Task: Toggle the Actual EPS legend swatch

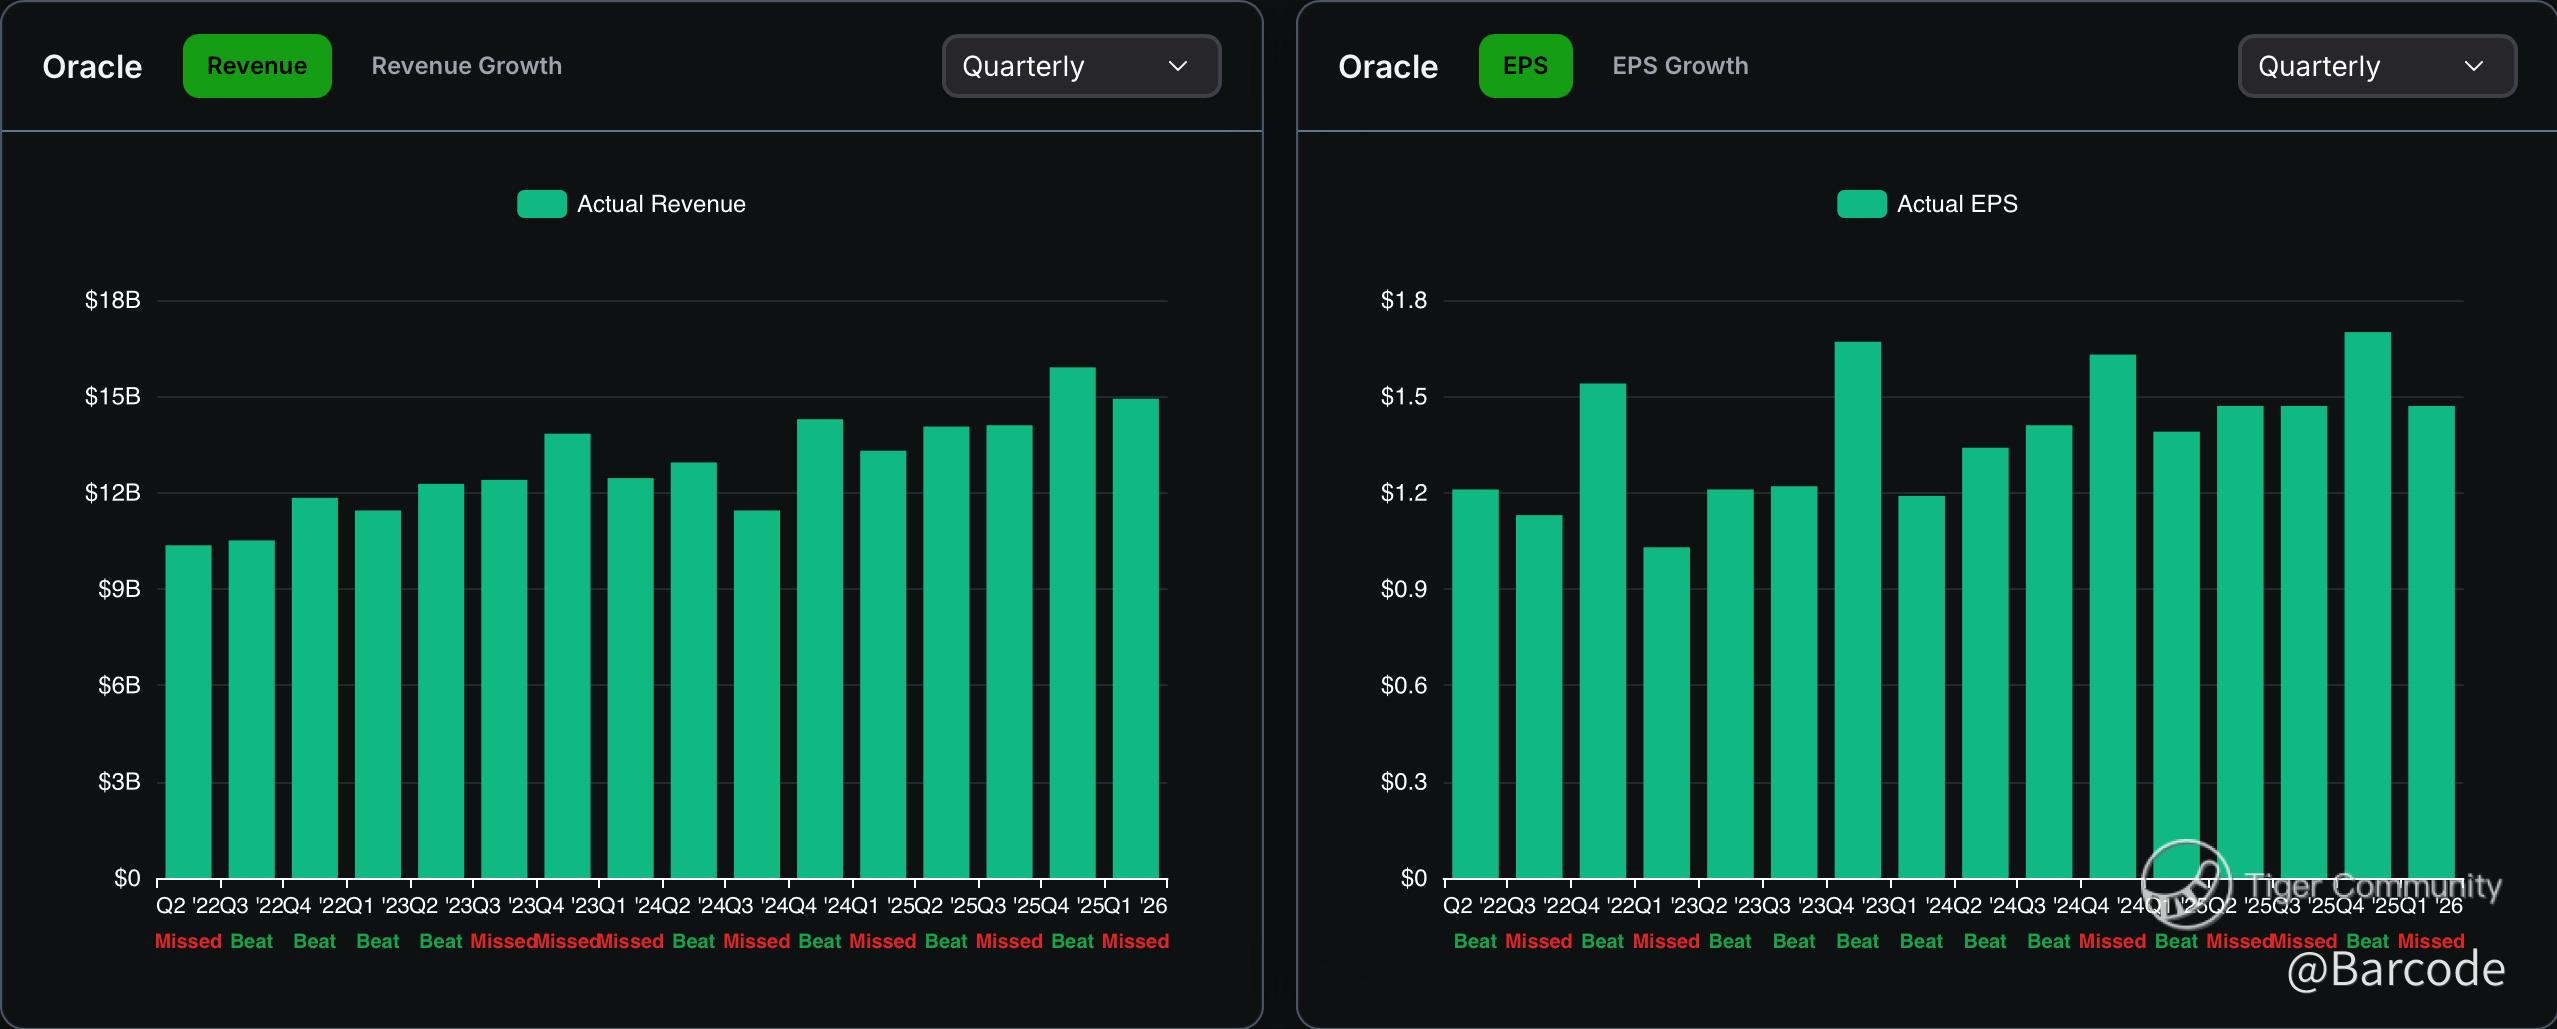Action: click(1861, 204)
